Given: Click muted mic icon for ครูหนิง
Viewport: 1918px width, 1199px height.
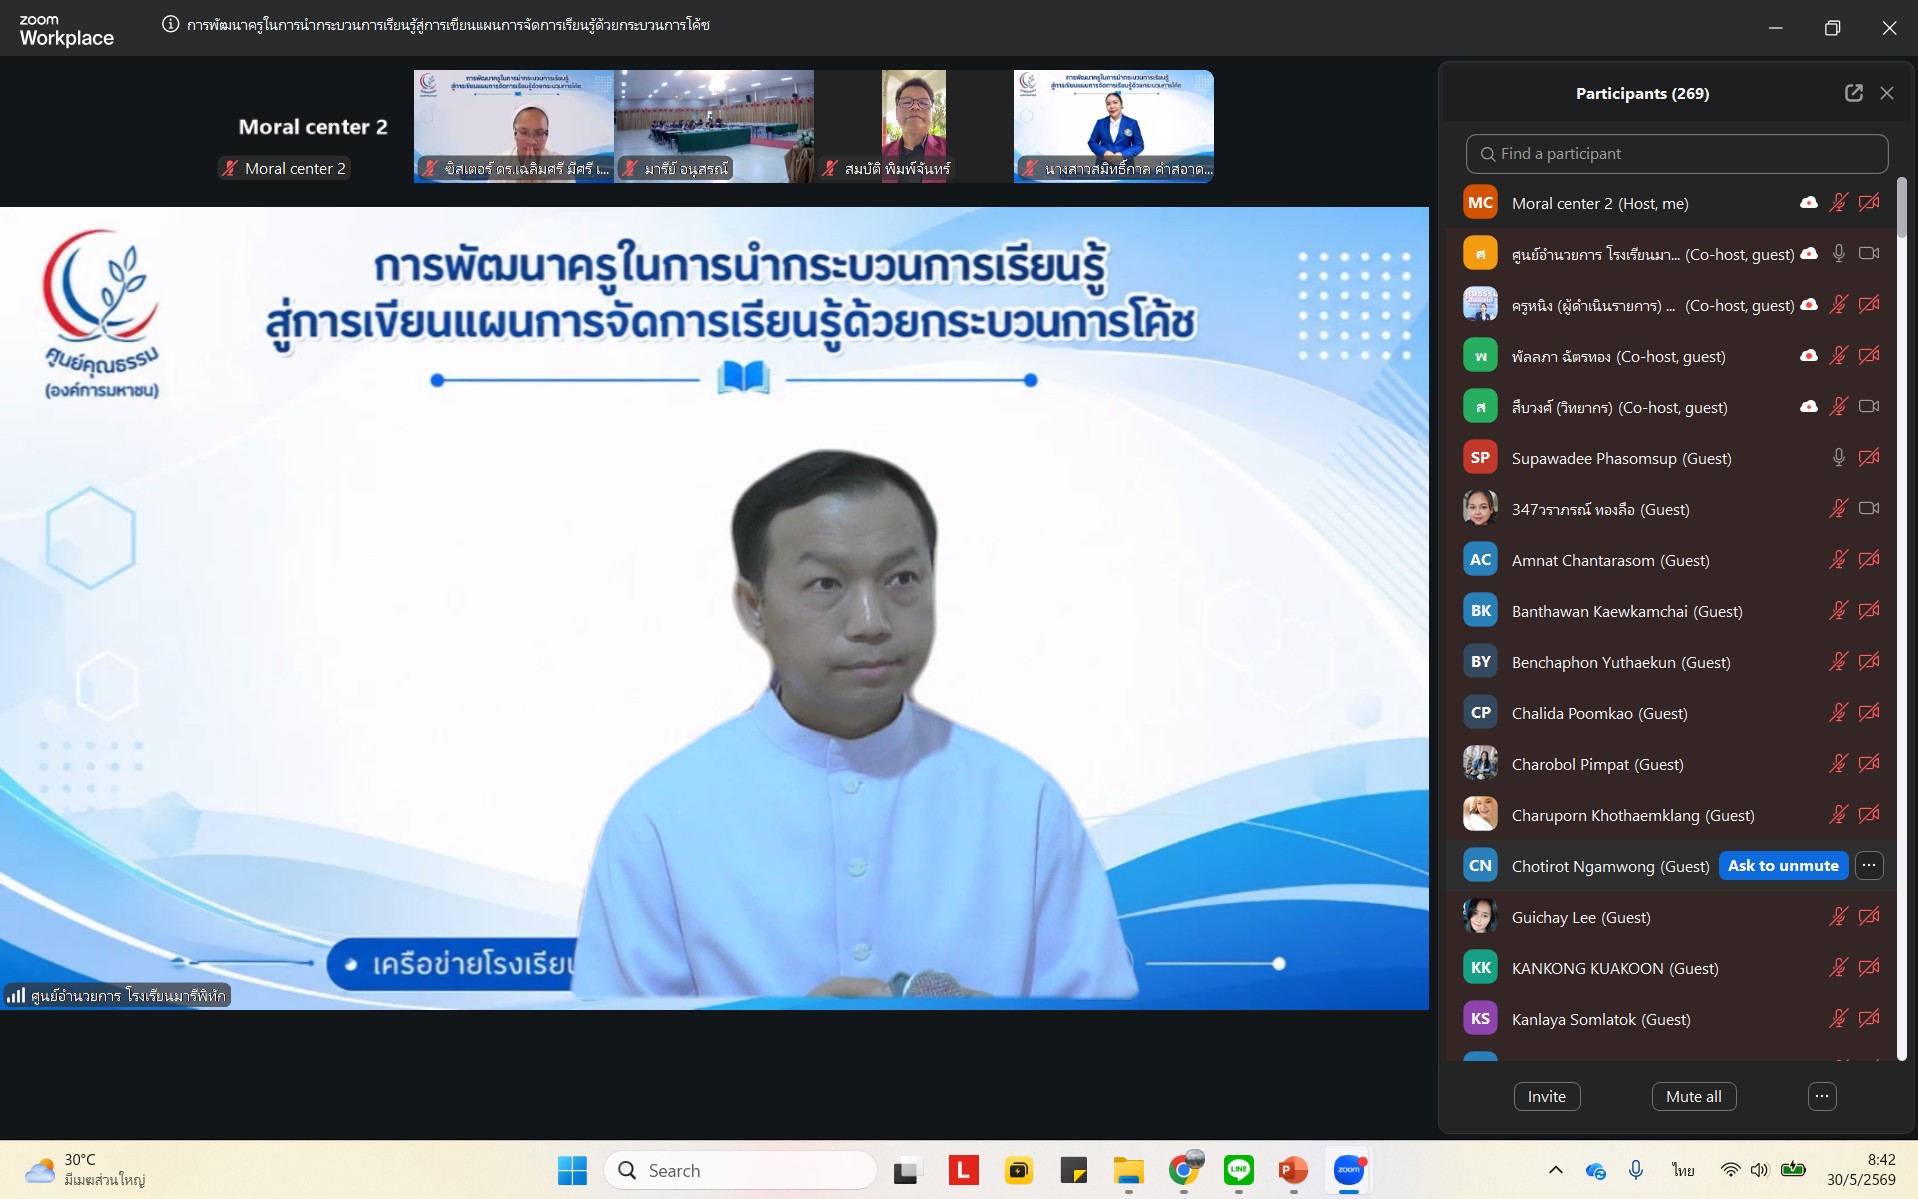Looking at the screenshot, I should click(x=1838, y=305).
